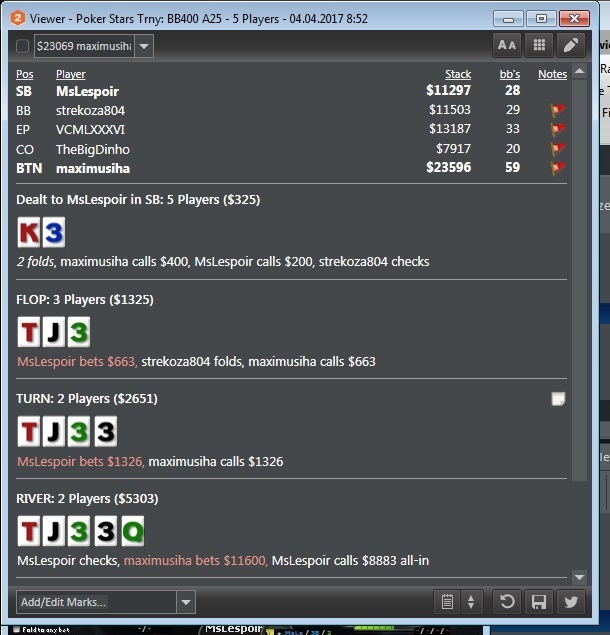This screenshot has width=610, height=635.
Task: Click the $23069 maximusiha combo text
Action: [x=84, y=46]
